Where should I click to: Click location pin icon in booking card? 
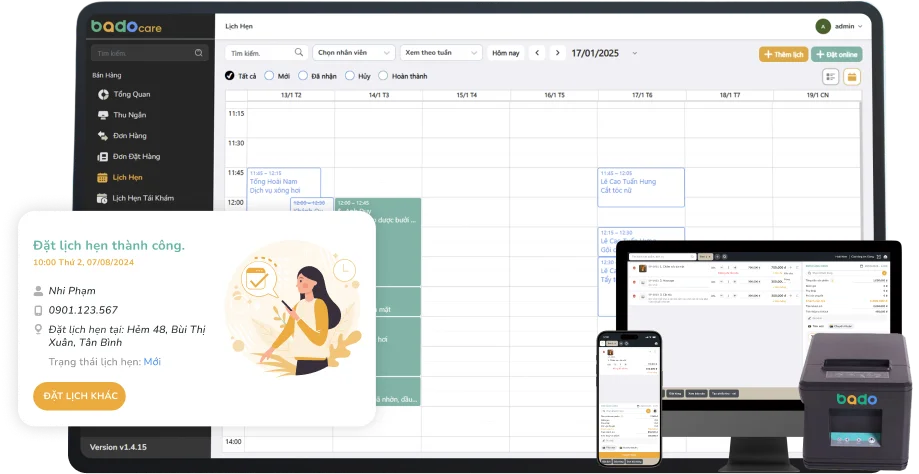38,329
